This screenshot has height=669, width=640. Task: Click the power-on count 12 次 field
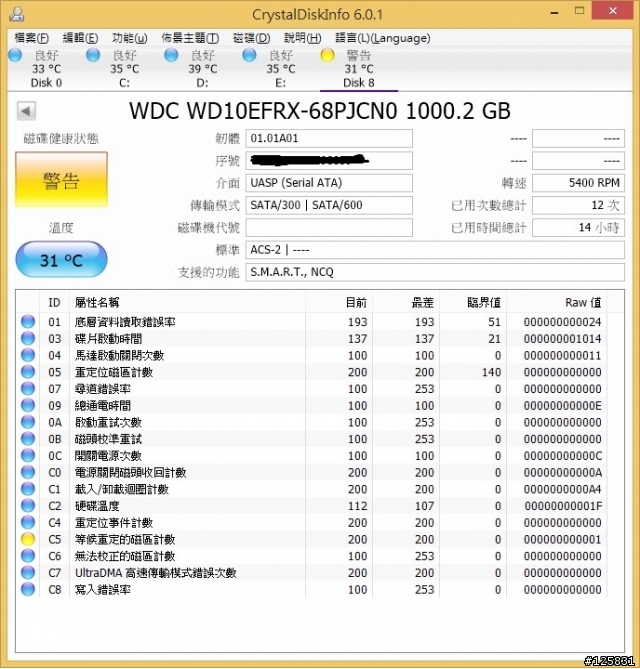579,205
